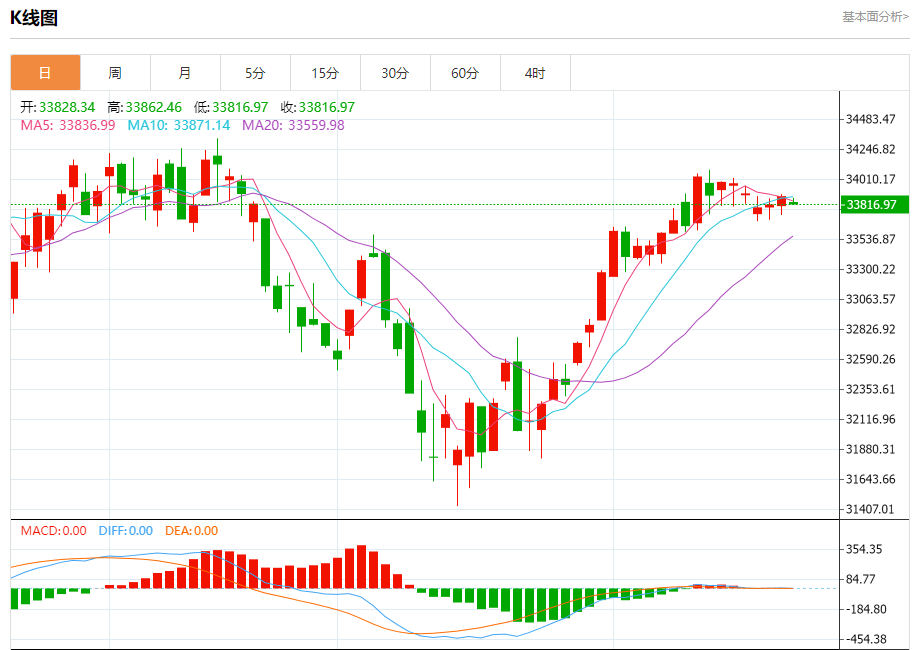The height and width of the screenshot is (650, 919).
Task: Switch to the 月 monthly tab
Action: pos(185,73)
